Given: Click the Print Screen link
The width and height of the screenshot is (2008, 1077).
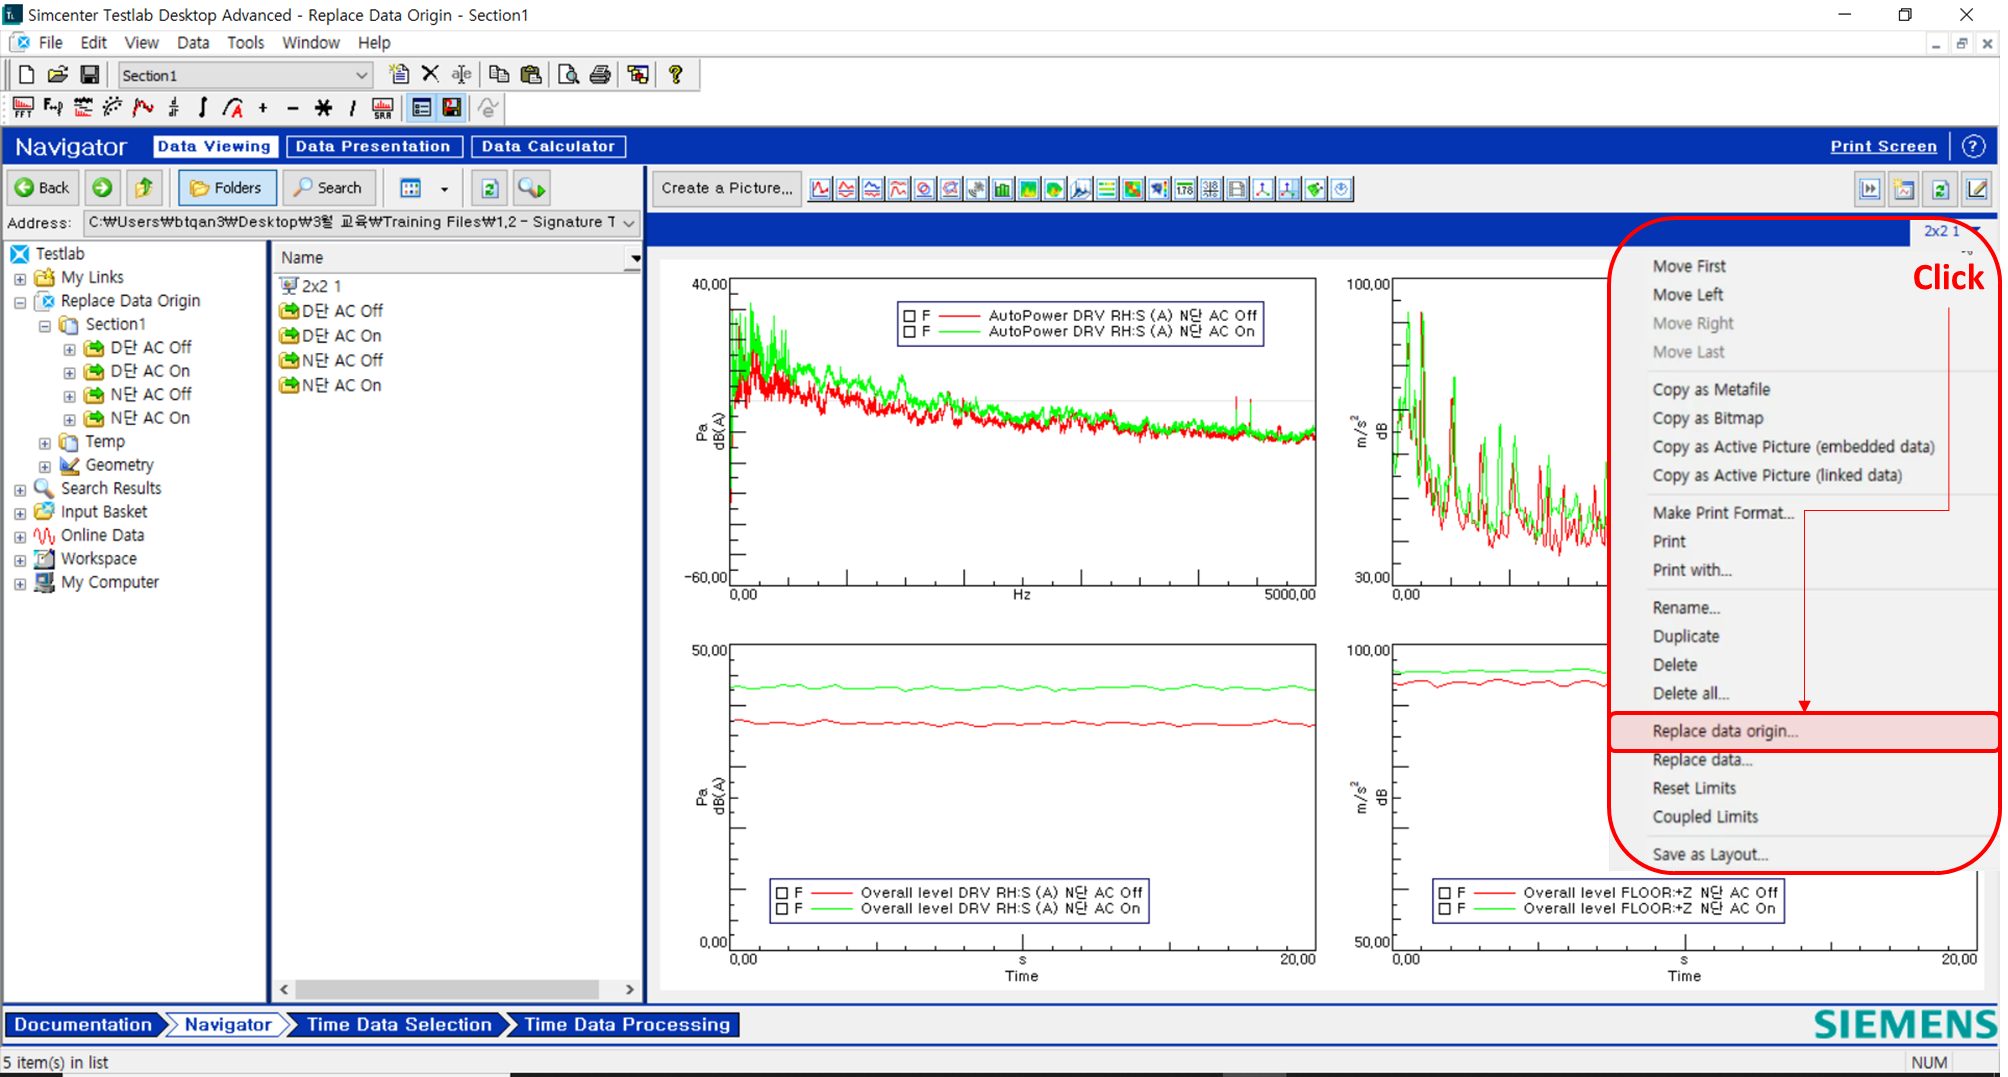Looking at the screenshot, I should 1883,146.
